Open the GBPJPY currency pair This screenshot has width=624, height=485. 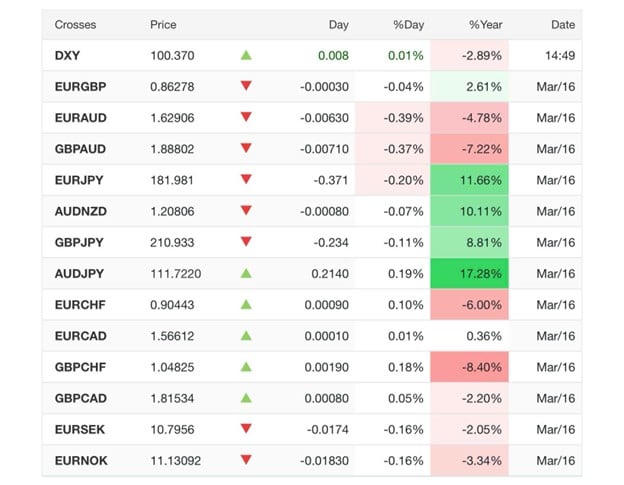coord(80,242)
